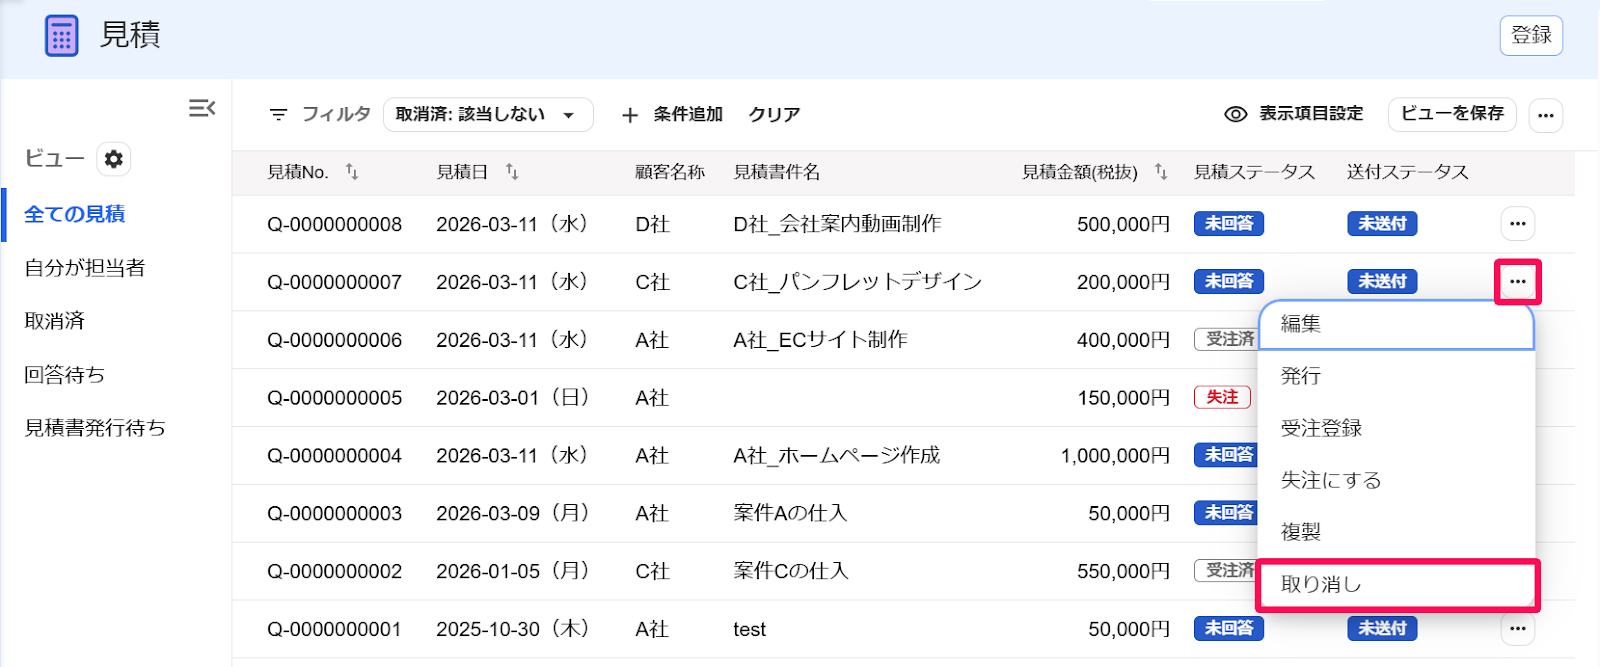This screenshot has width=1600, height=667.
Task: Open the 取消済: 該当しない filter dropdown
Action: pos(488,115)
